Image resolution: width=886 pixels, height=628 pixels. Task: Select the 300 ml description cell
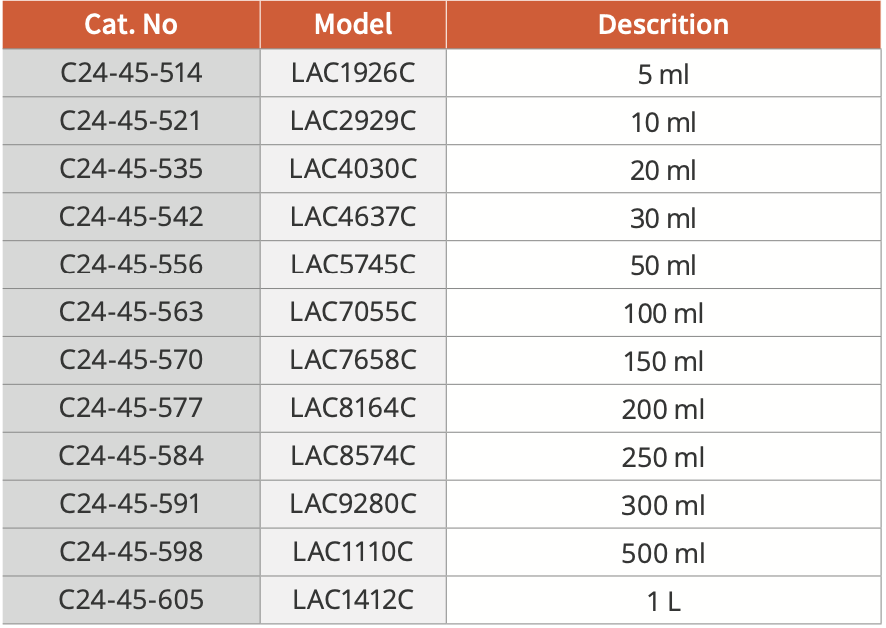point(663,505)
